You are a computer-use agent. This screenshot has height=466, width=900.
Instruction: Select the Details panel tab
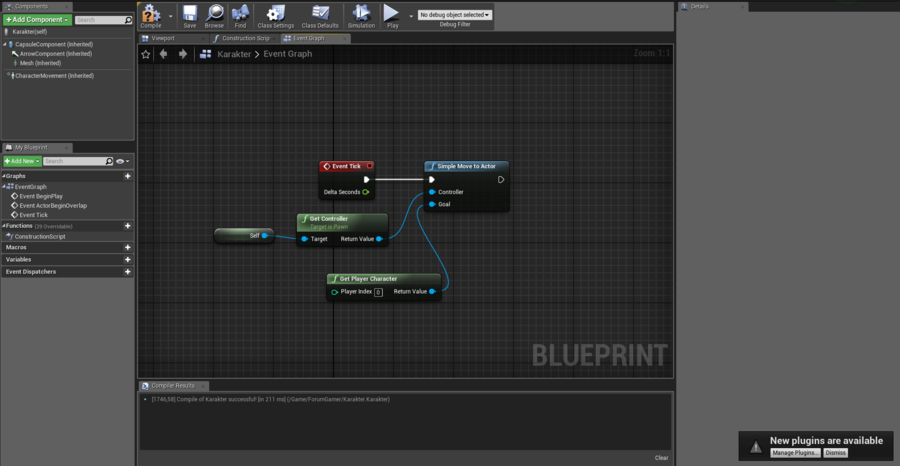(712, 7)
